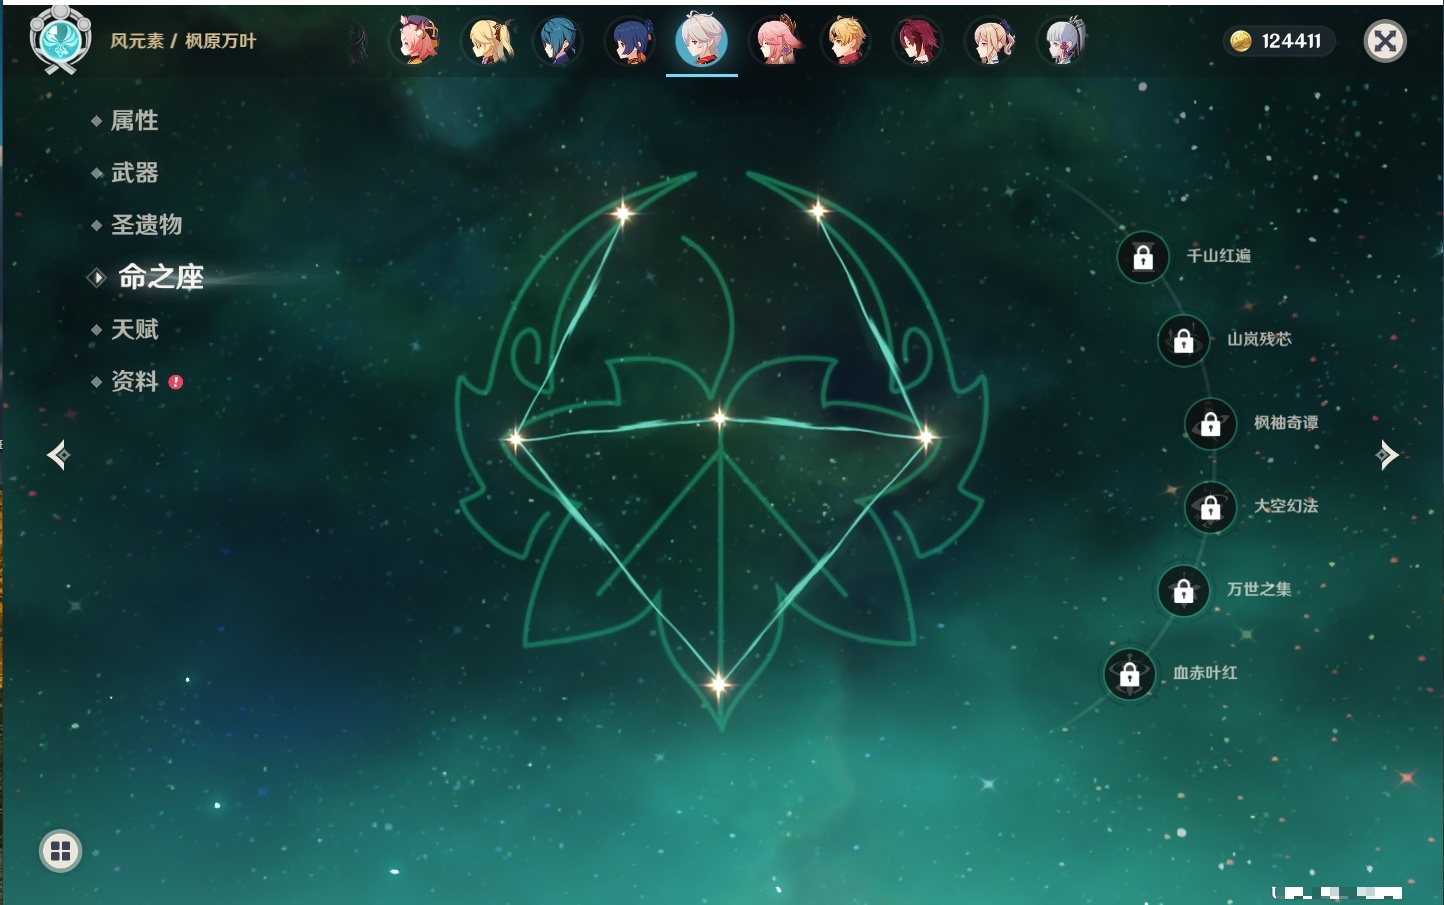
Task: Select the 命之座 constellation page
Action: [x=161, y=277]
